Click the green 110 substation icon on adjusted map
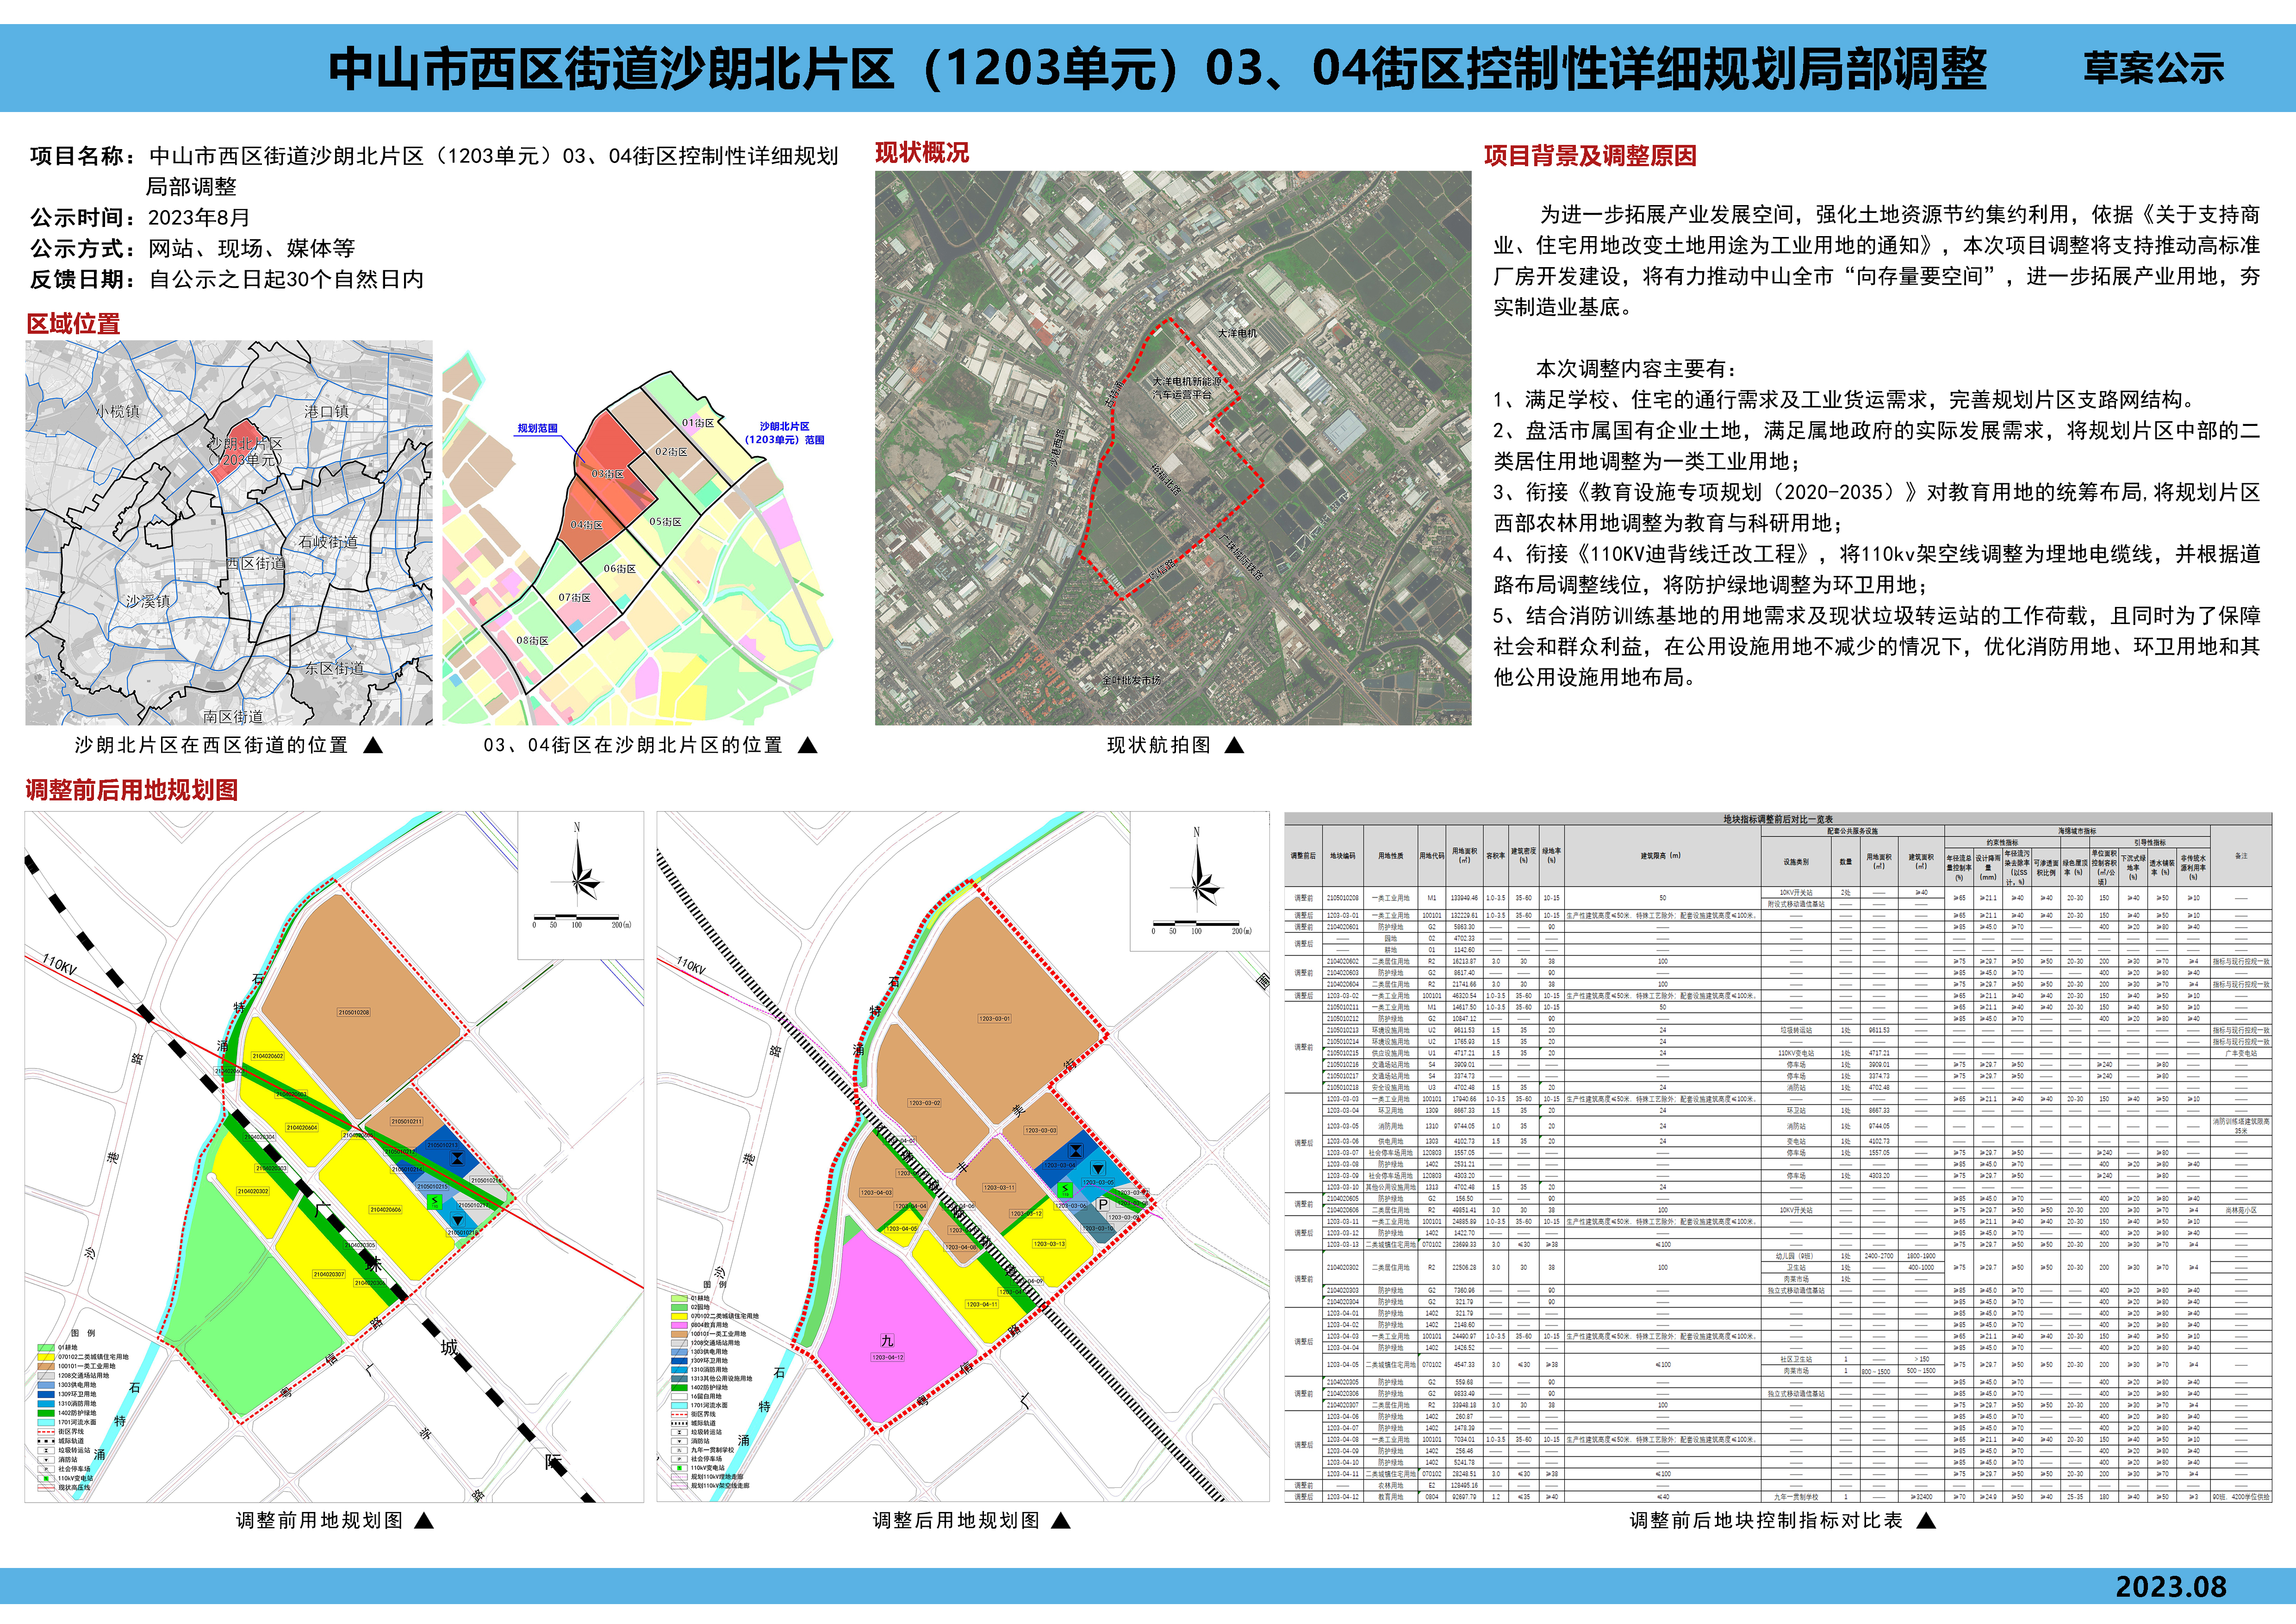The width and height of the screenshot is (2296, 1624). tap(1065, 1190)
